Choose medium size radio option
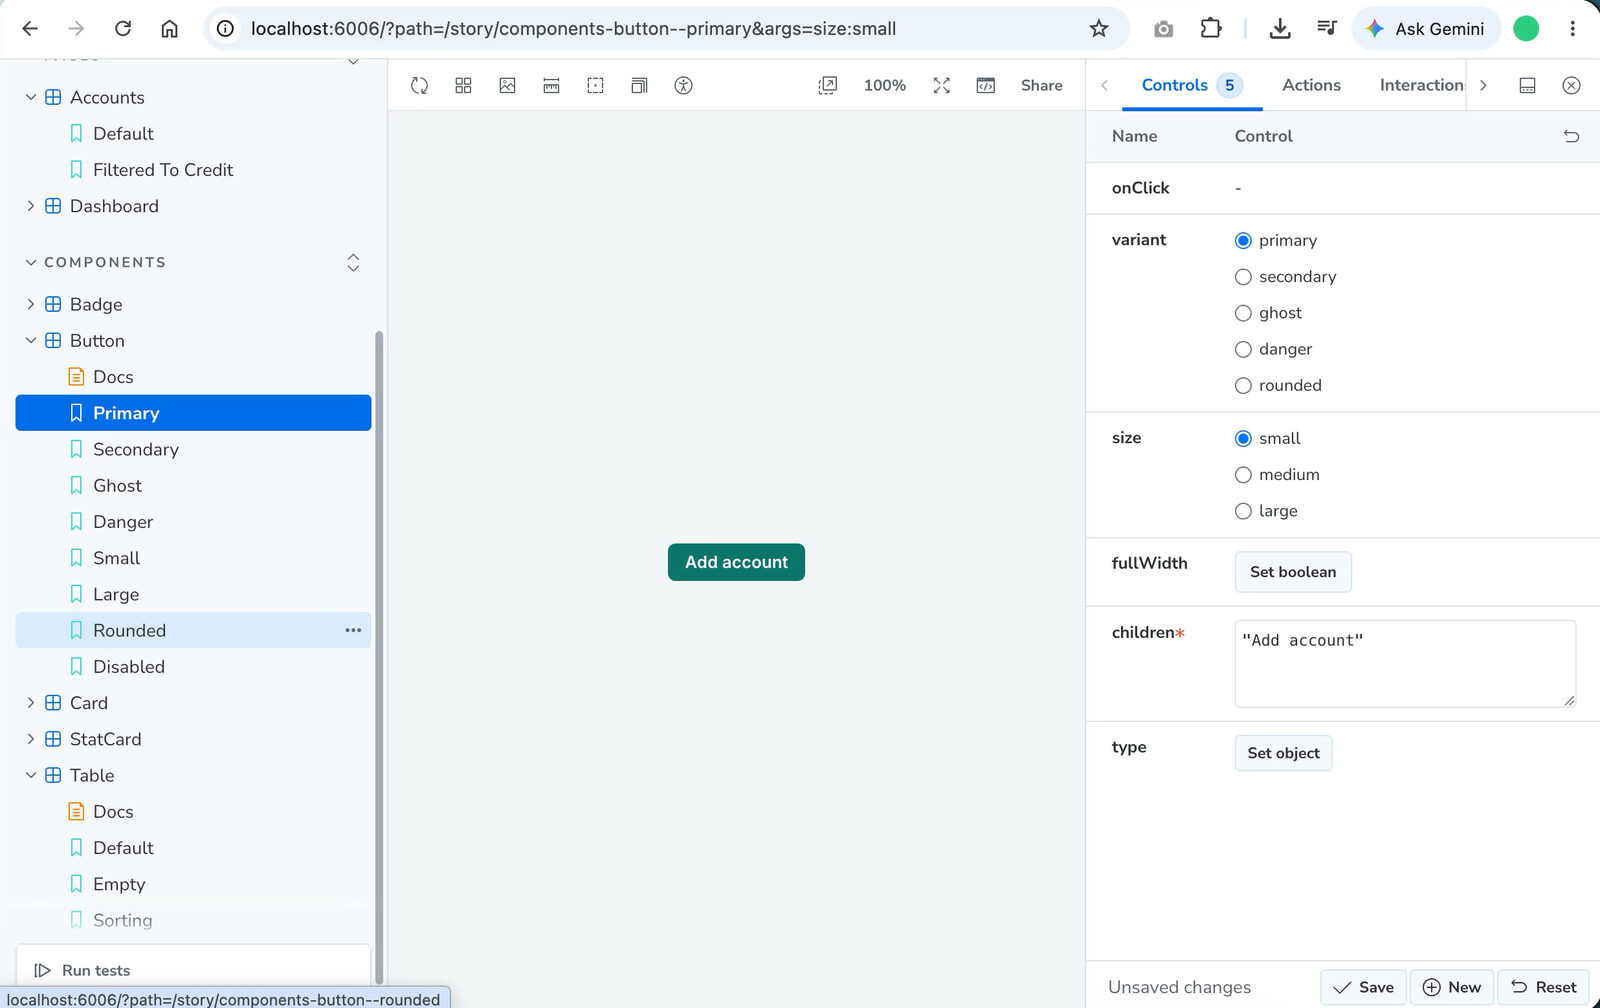 pyautogui.click(x=1243, y=475)
